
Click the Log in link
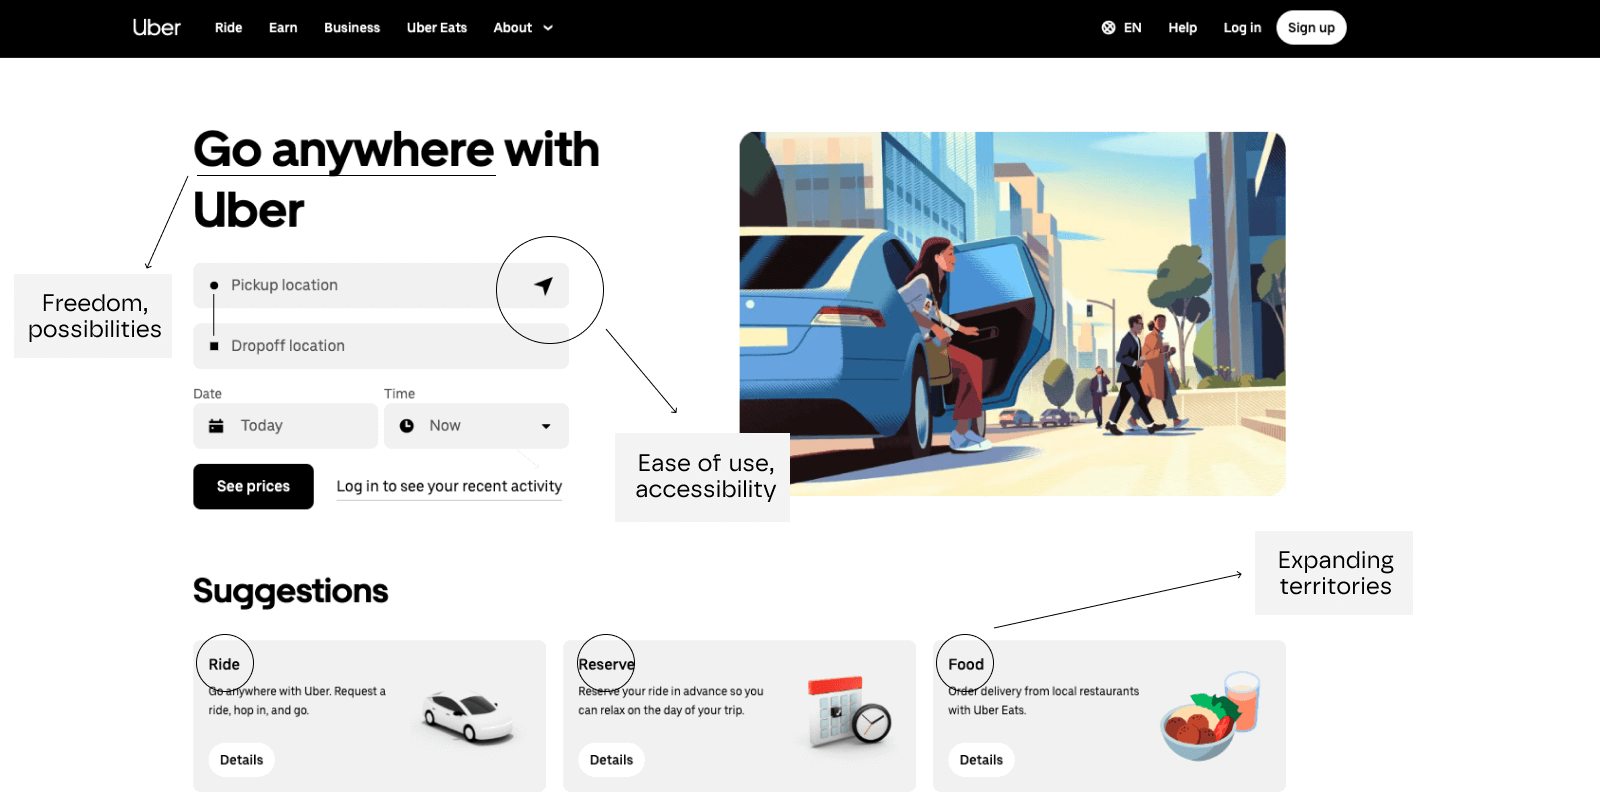tap(1242, 28)
